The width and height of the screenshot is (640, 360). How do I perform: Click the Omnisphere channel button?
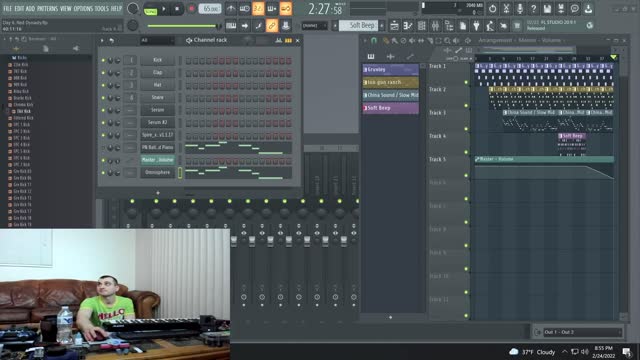[x=158, y=173]
